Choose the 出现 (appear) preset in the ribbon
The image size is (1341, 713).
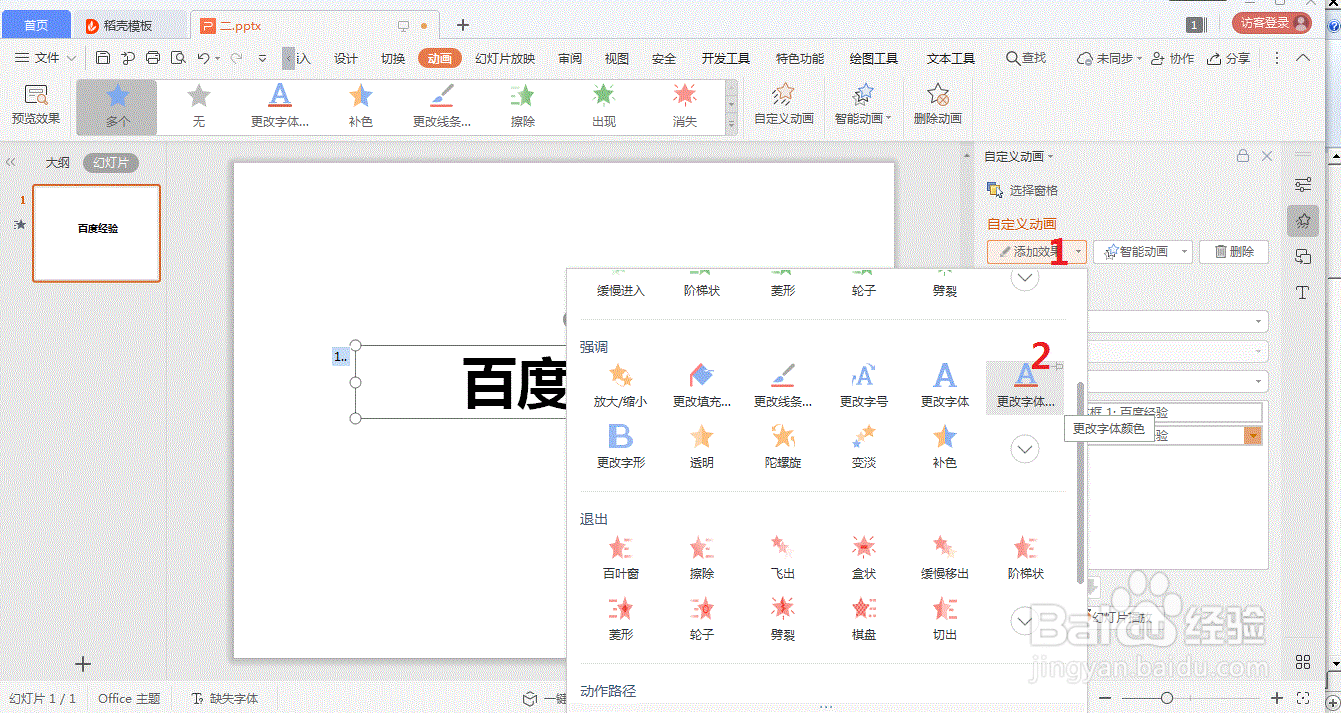[x=603, y=107]
